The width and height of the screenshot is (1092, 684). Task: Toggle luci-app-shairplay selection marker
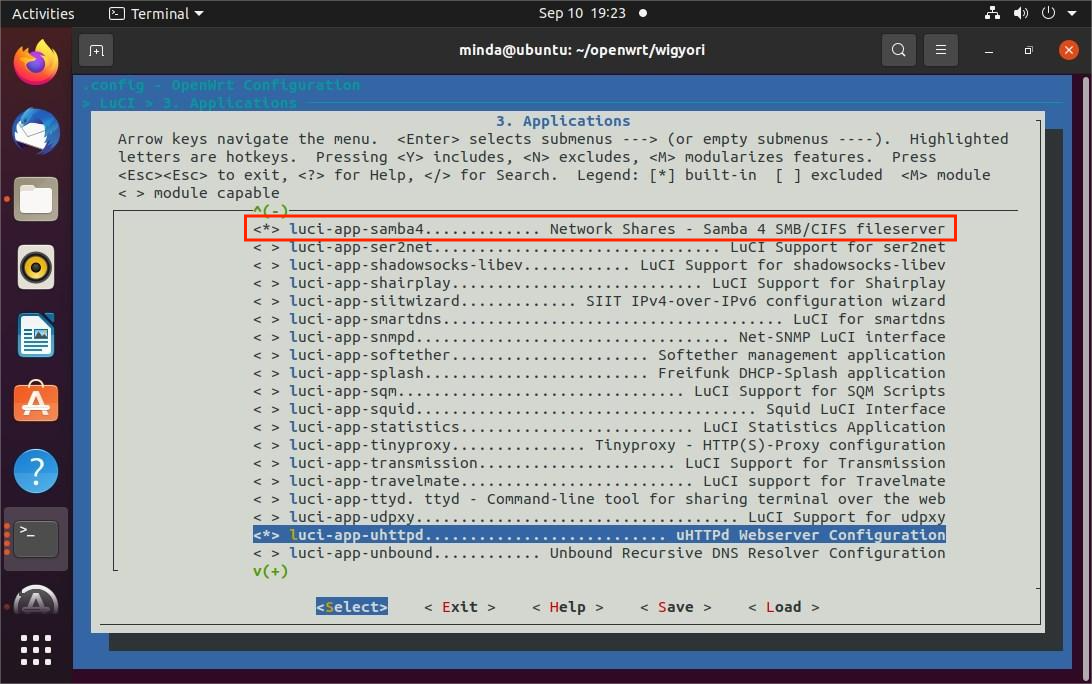pyautogui.click(x=266, y=283)
